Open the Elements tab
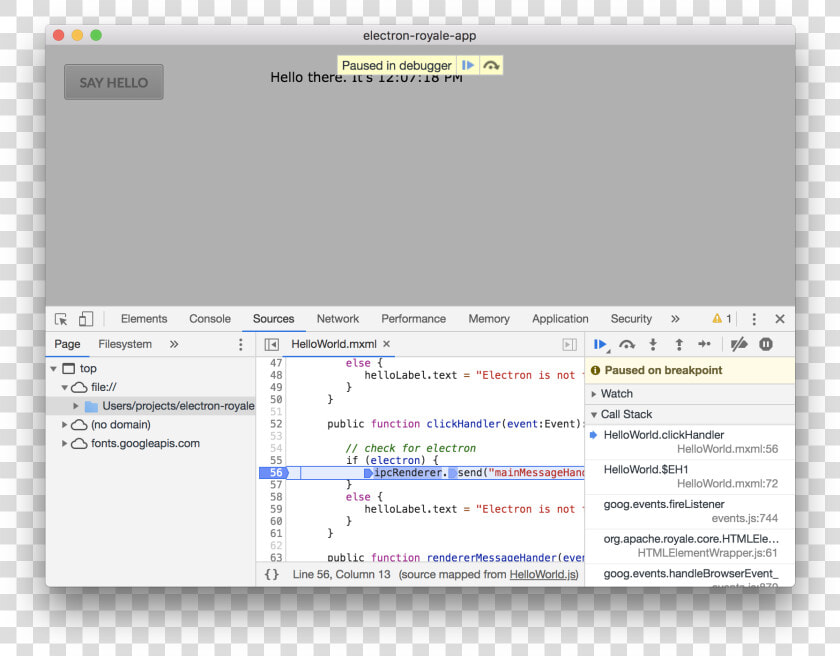Viewport: 840px width, 656px height. [x=144, y=319]
